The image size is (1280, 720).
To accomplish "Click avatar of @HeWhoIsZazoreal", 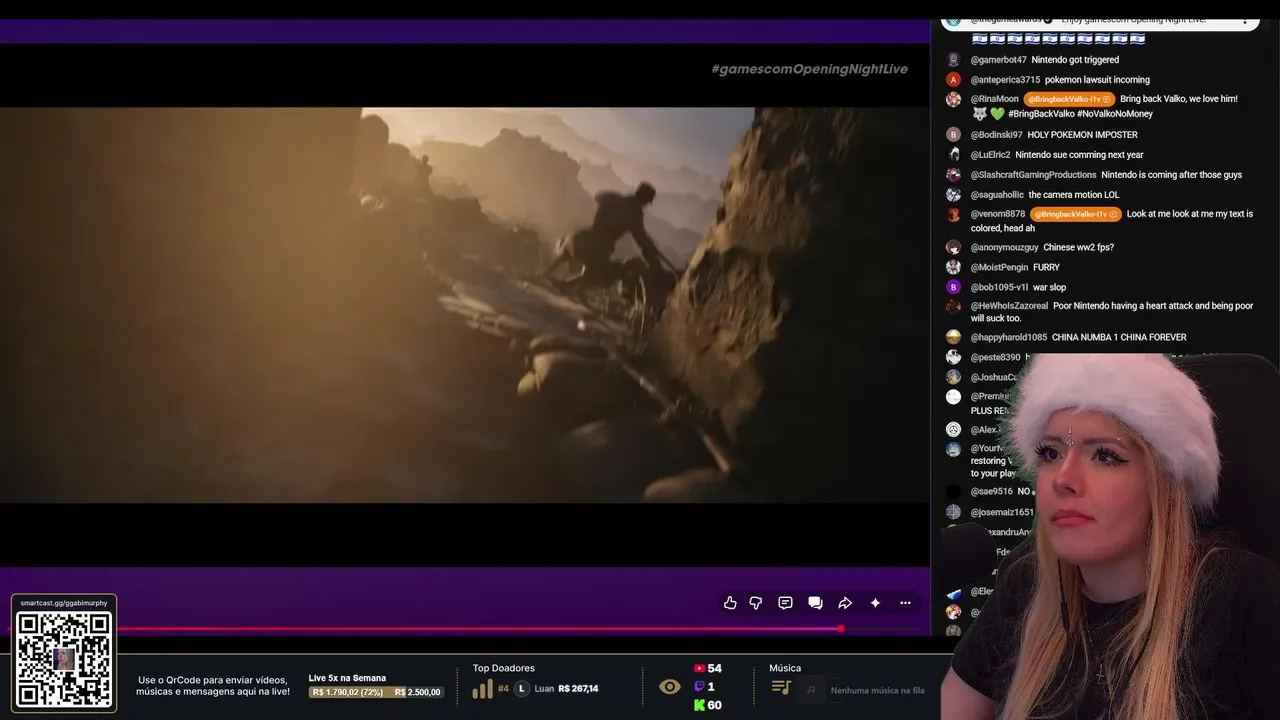I will (x=953, y=306).
